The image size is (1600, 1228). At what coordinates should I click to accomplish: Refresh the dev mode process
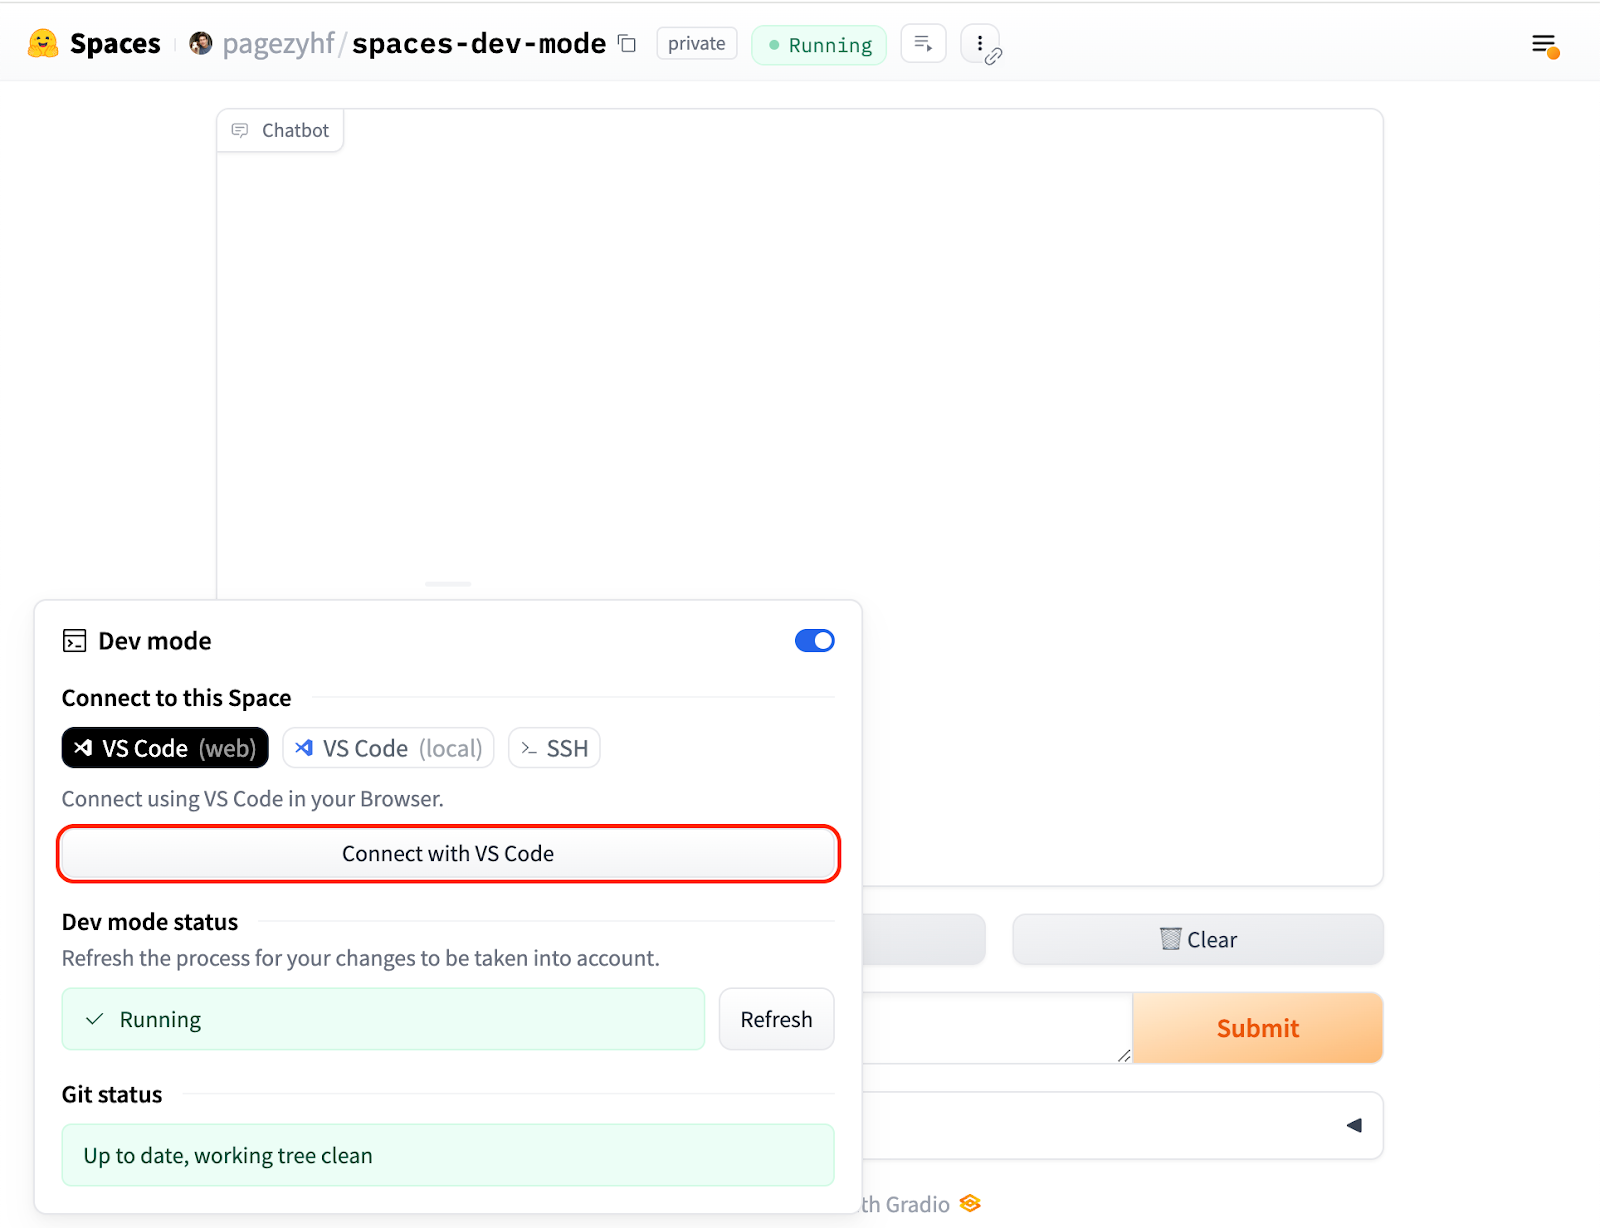pos(776,1019)
